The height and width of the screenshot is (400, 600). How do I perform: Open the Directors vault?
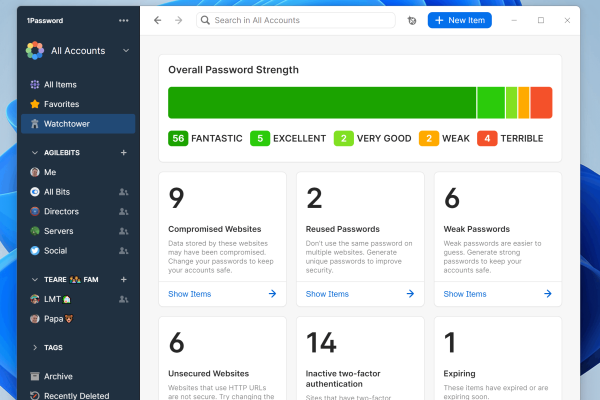click(78, 211)
